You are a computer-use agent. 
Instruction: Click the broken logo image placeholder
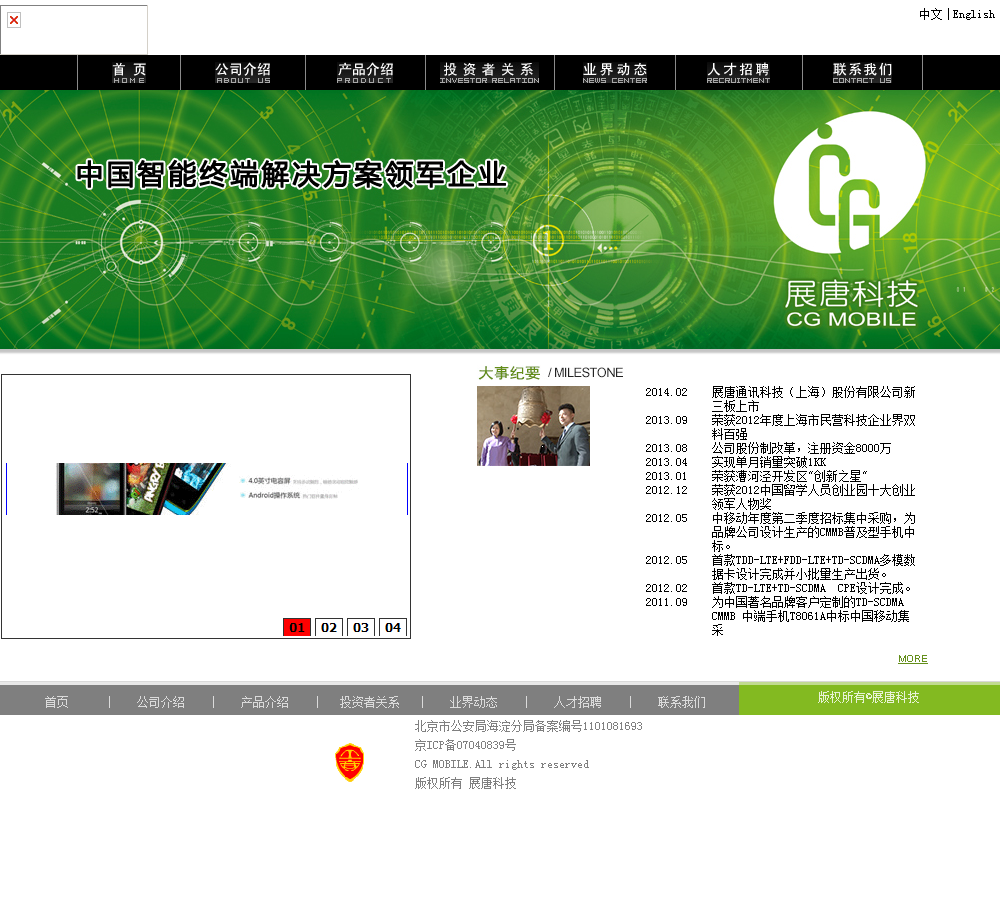click(x=74, y=29)
